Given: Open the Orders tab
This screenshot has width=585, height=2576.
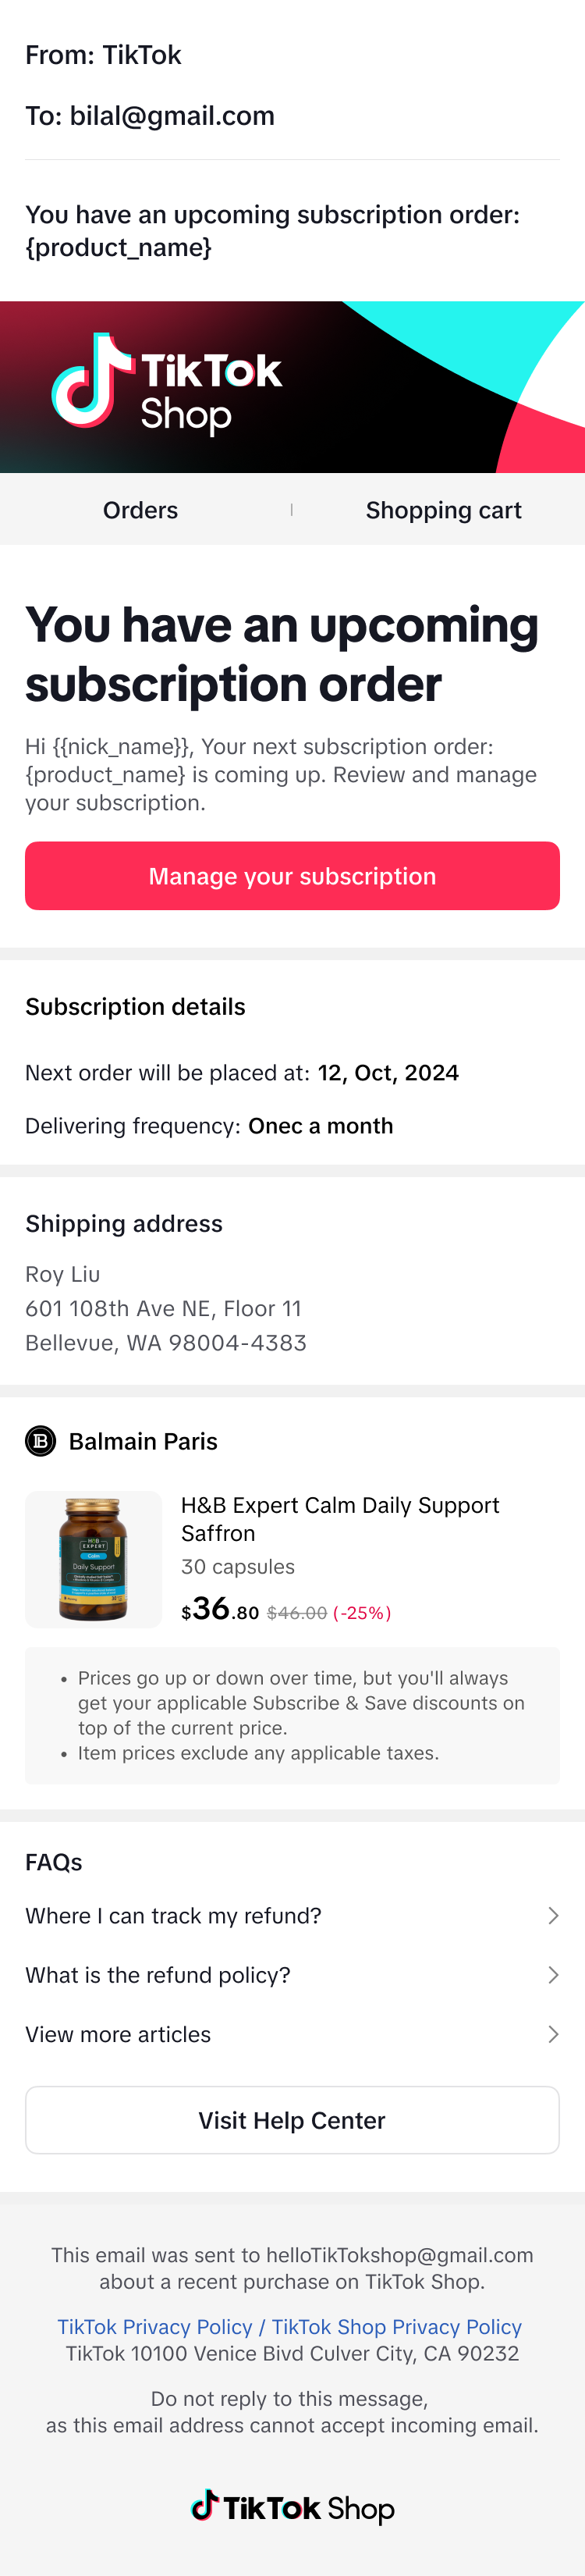Looking at the screenshot, I should (x=140, y=510).
